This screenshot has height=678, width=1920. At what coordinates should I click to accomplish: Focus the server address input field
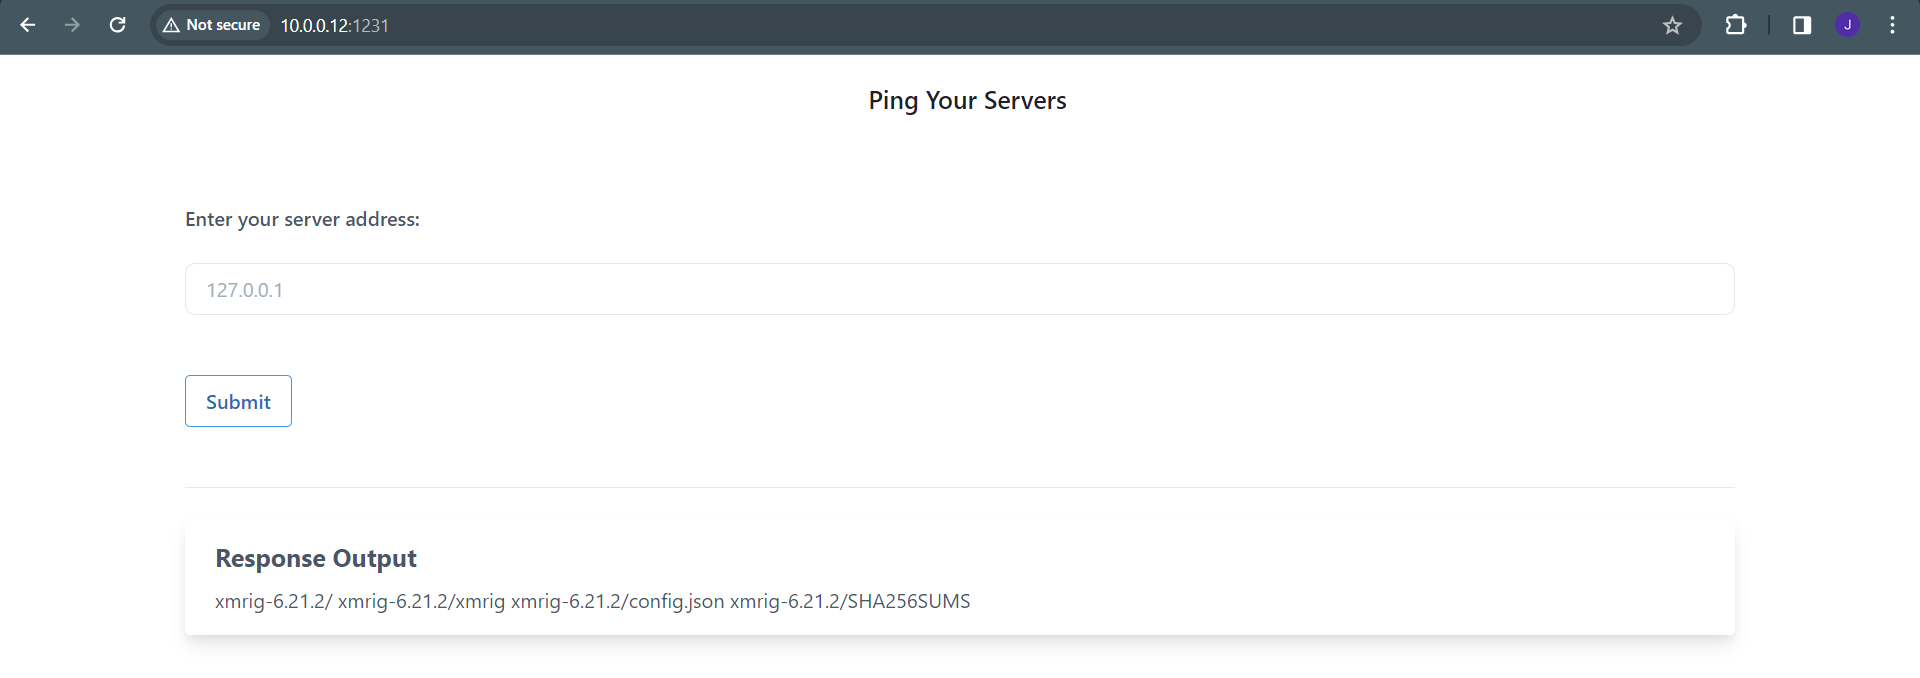pos(959,289)
